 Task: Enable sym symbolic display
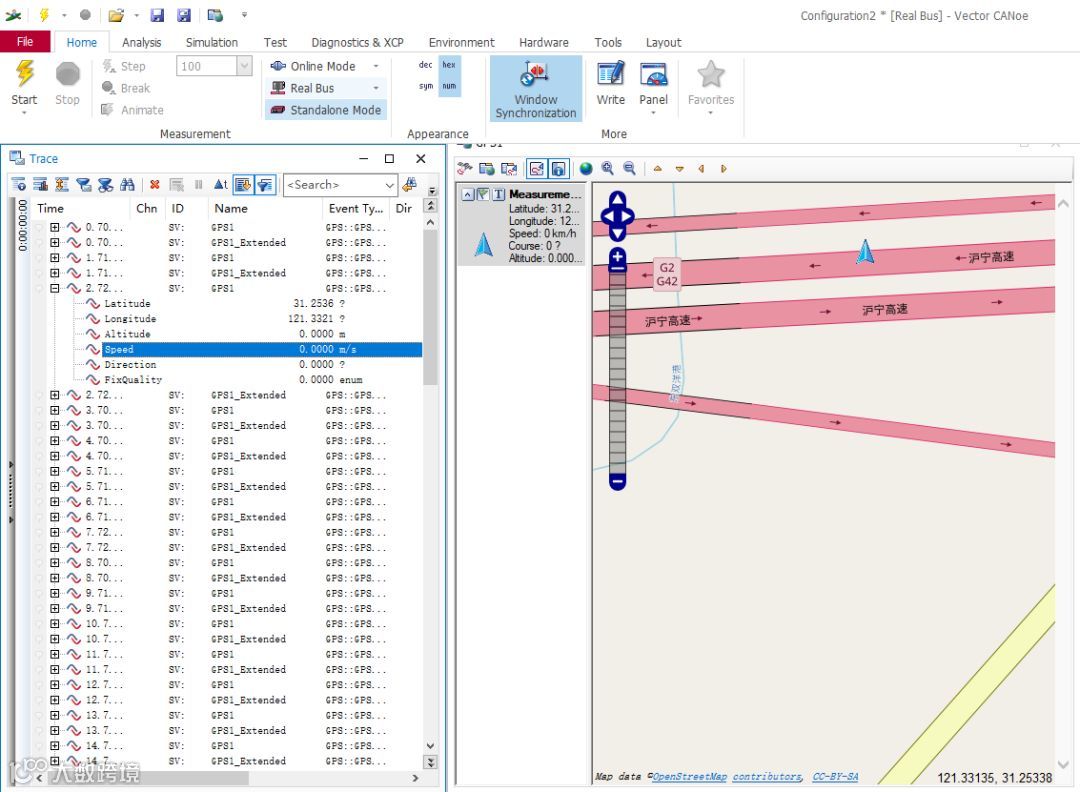tap(426, 86)
